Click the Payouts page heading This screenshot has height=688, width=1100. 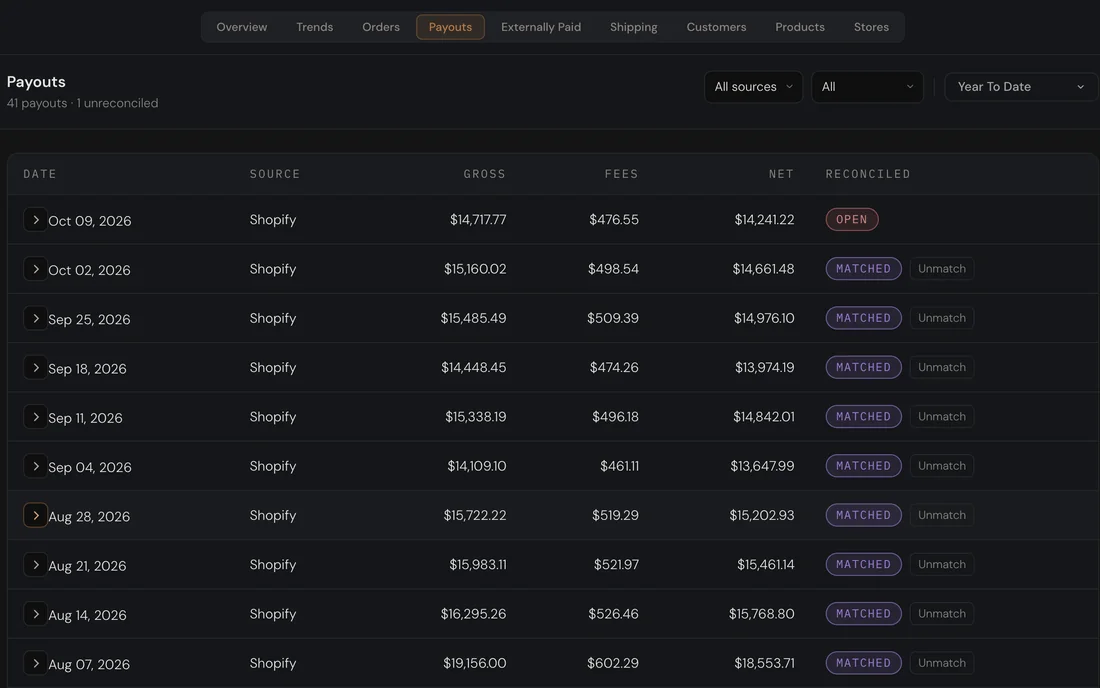(36, 81)
